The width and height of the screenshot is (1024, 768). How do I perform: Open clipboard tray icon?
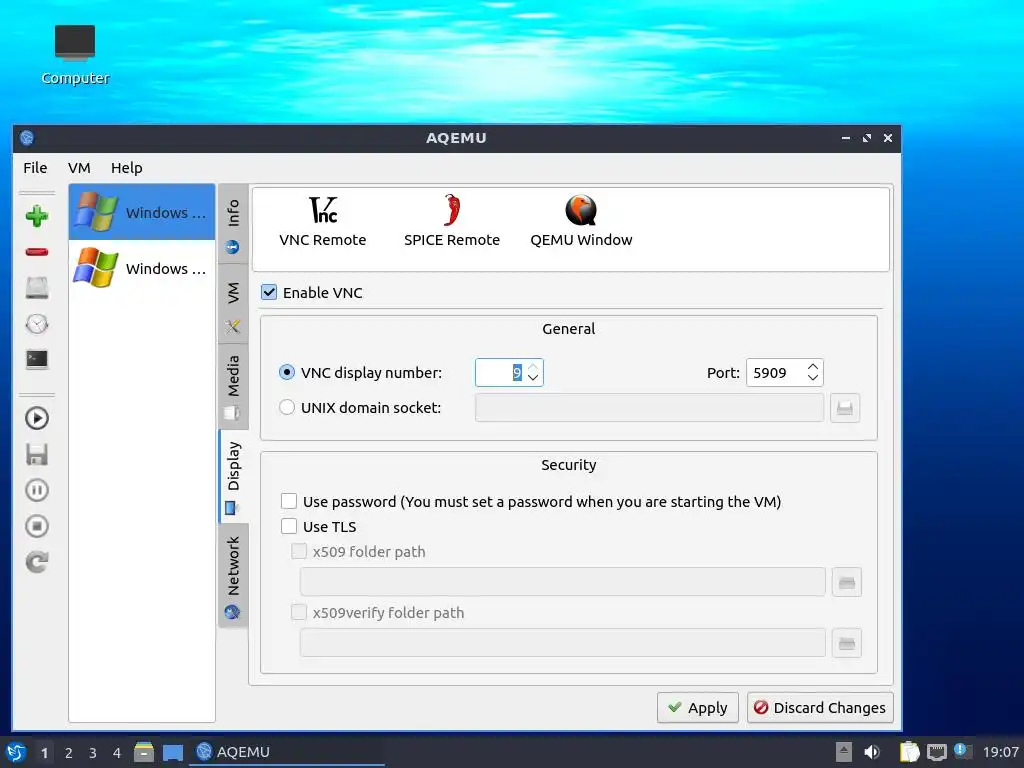point(909,752)
